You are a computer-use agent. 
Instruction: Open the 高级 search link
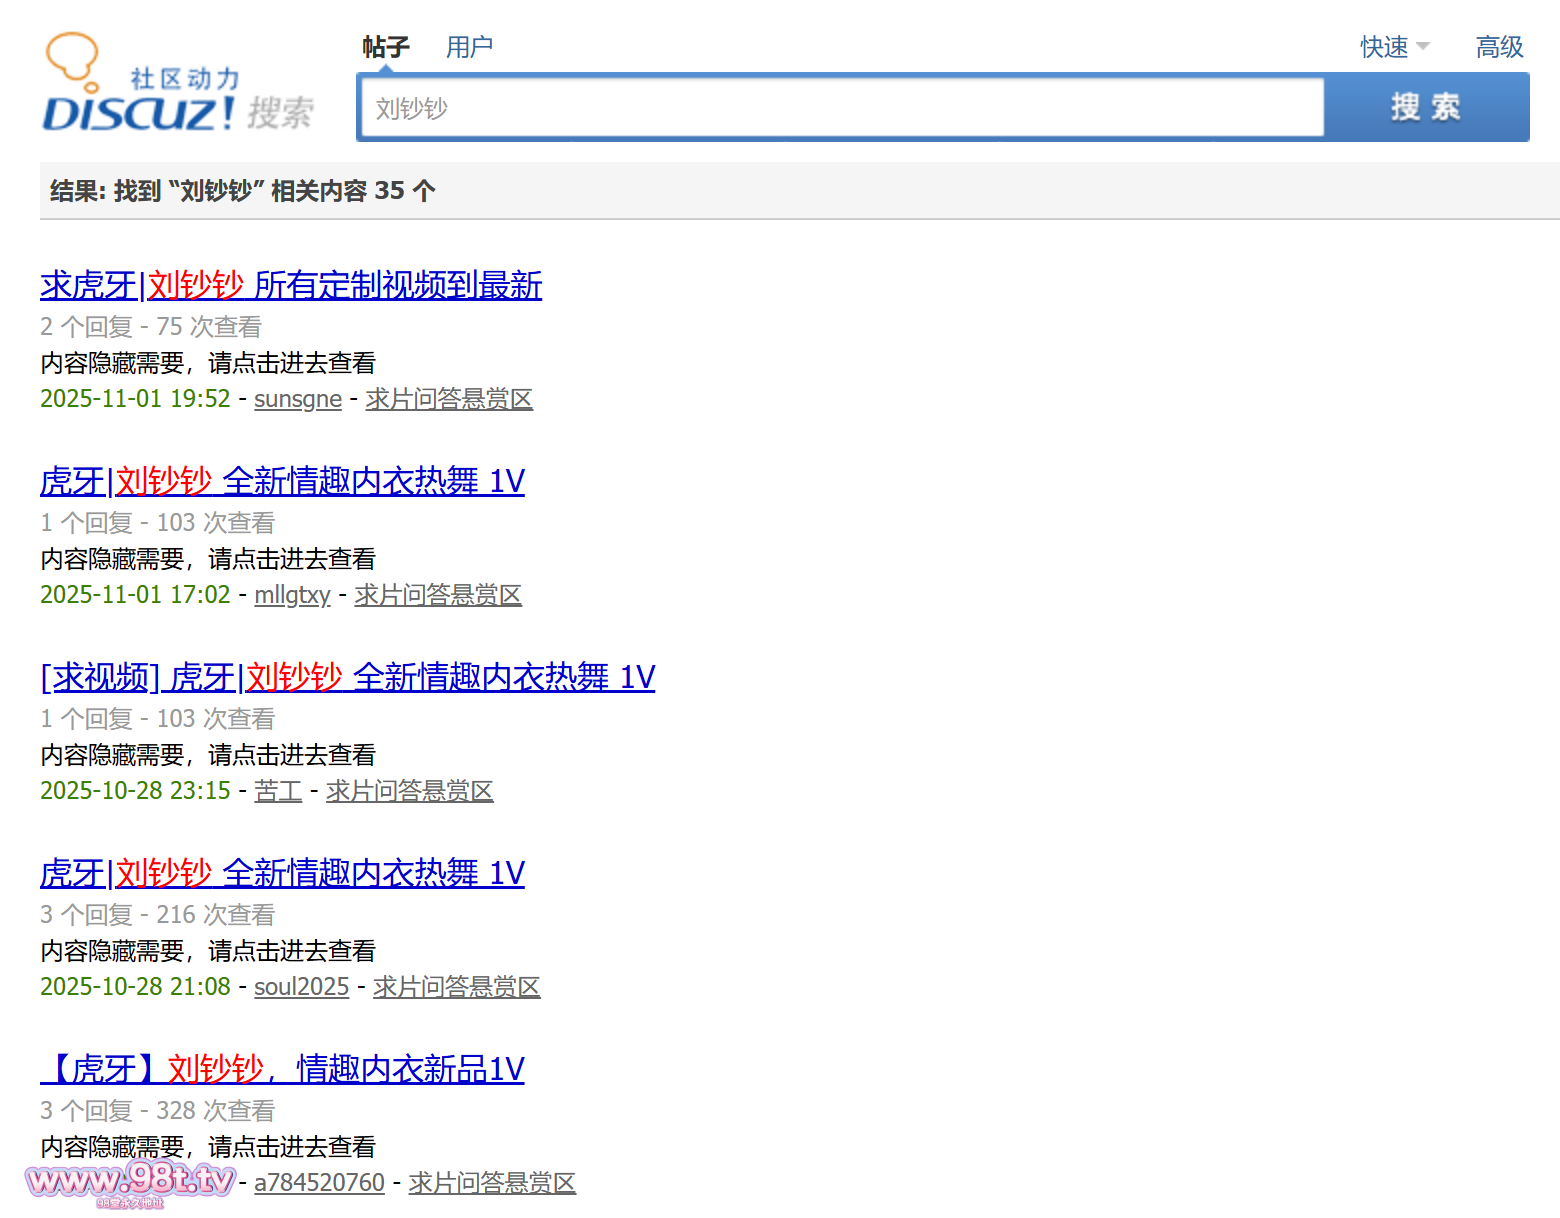(x=1499, y=47)
